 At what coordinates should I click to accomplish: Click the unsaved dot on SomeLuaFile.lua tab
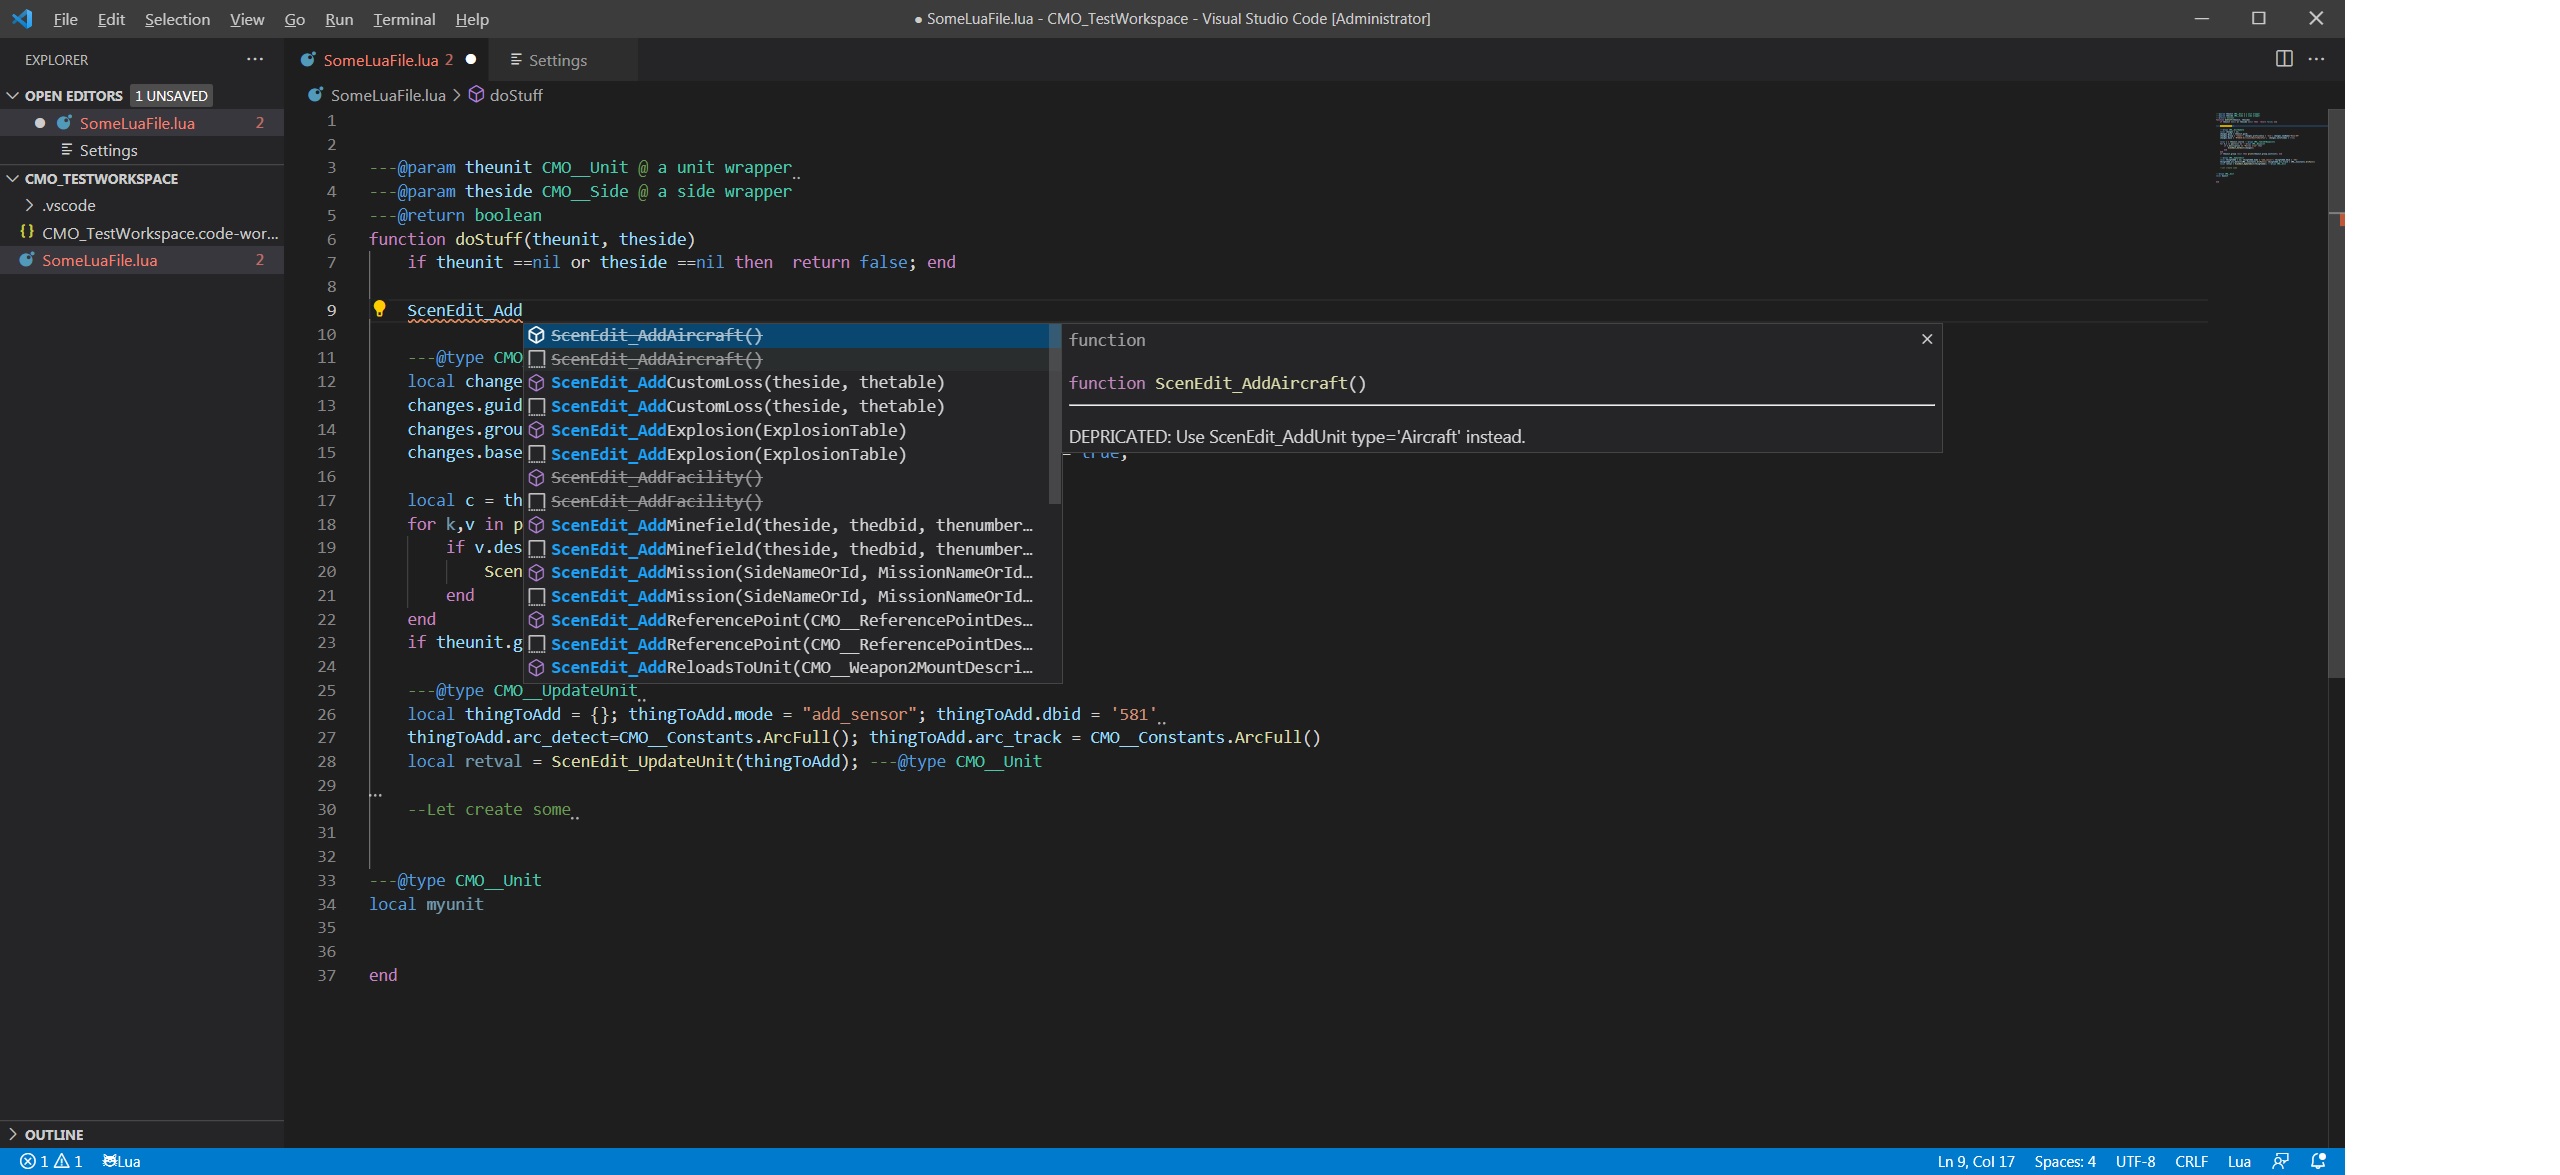coord(471,59)
